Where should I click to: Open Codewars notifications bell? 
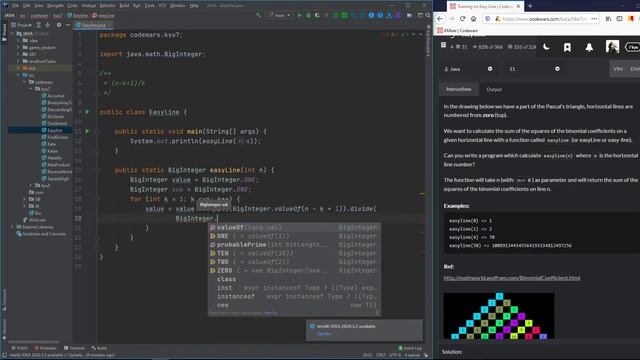point(589,47)
